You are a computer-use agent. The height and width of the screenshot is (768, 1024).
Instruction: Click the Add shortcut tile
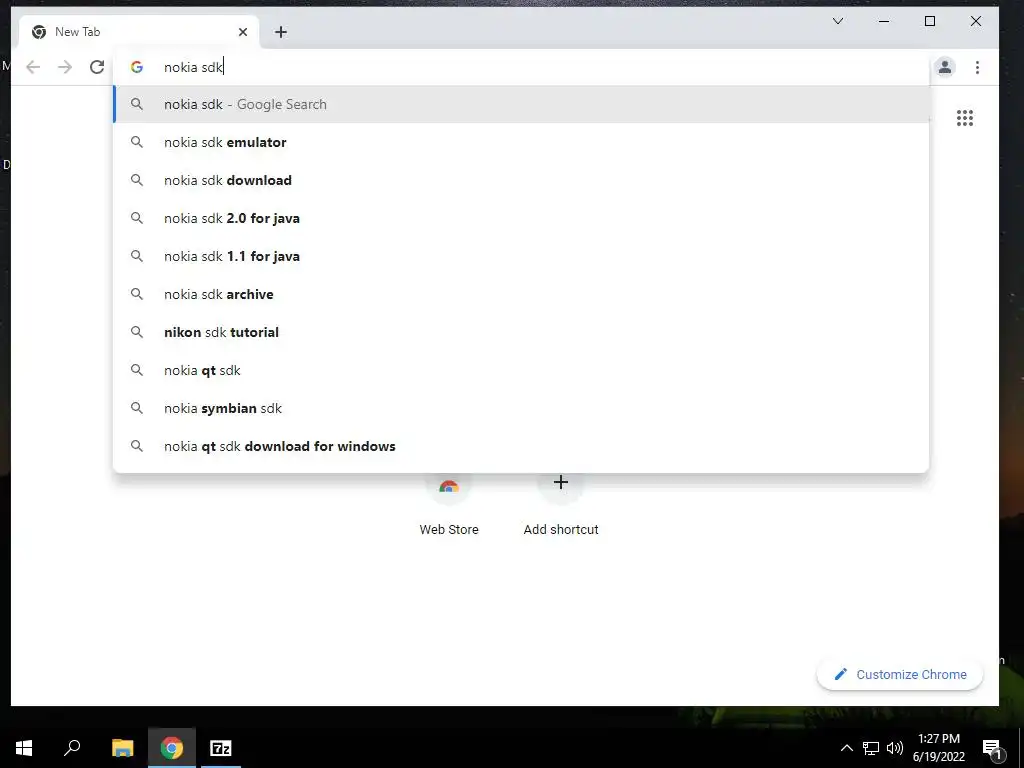point(560,505)
